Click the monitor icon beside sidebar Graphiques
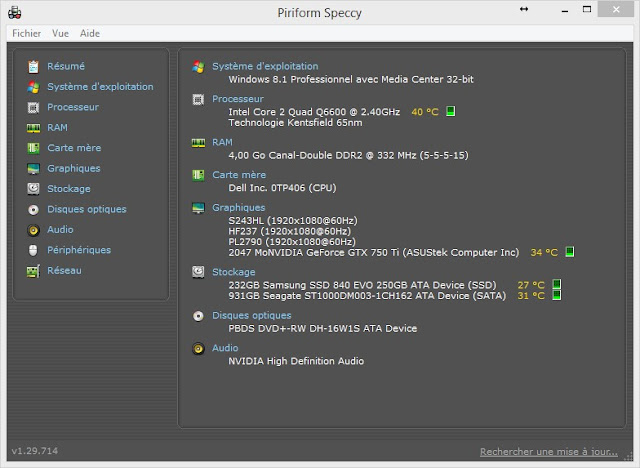The image size is (640, 468). 33,169
